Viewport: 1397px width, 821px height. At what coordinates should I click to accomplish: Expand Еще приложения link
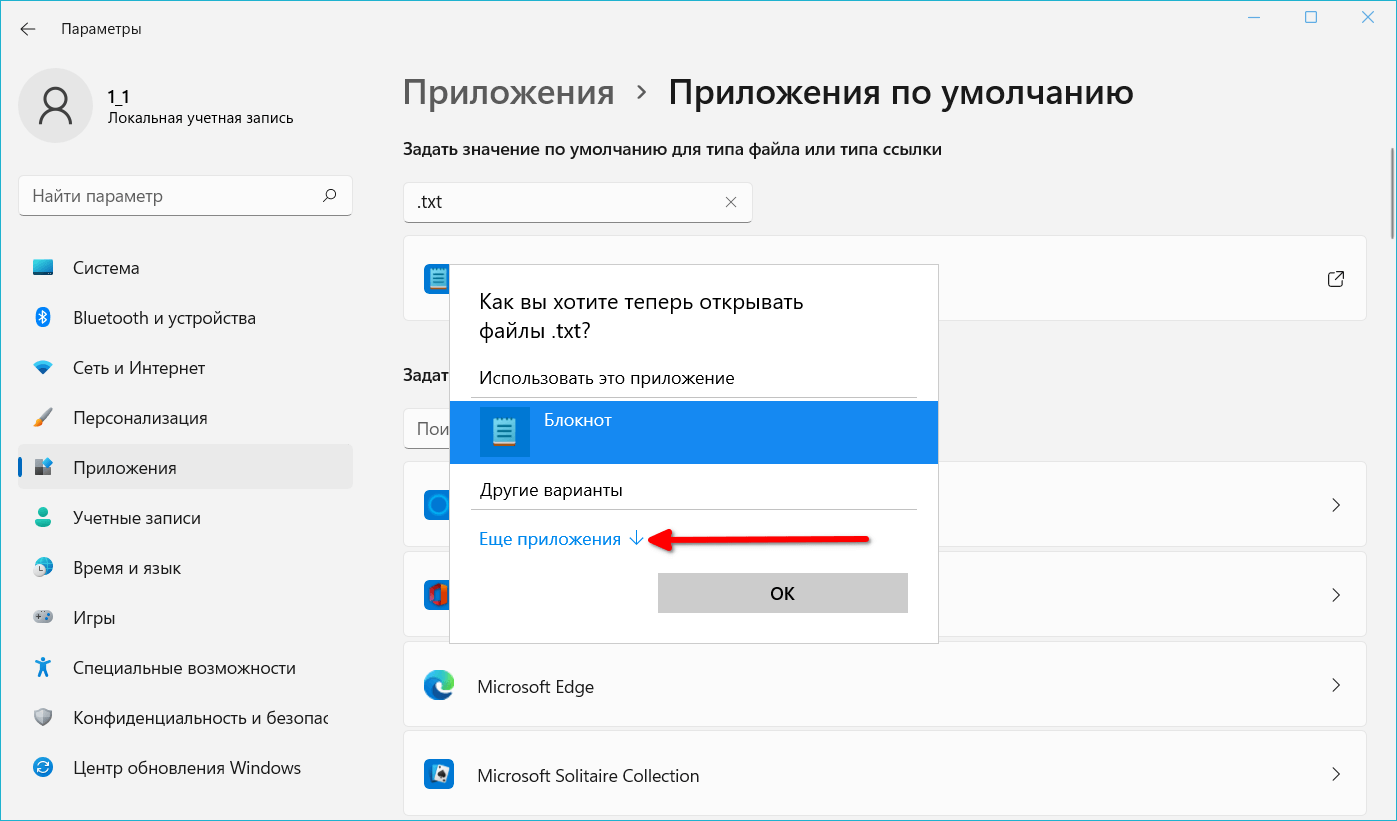562,539
